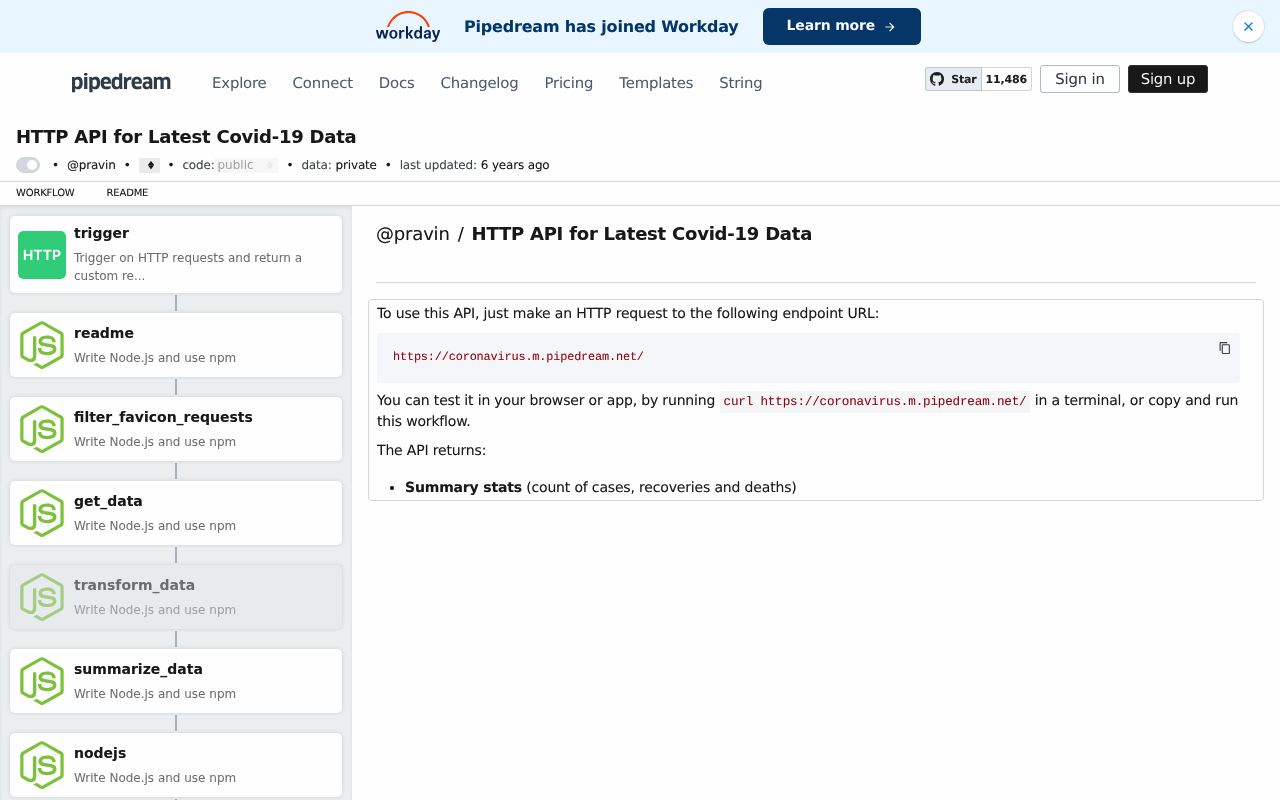Open the Templates nav link
1280x800 pixels.
(x=656, y=83)
